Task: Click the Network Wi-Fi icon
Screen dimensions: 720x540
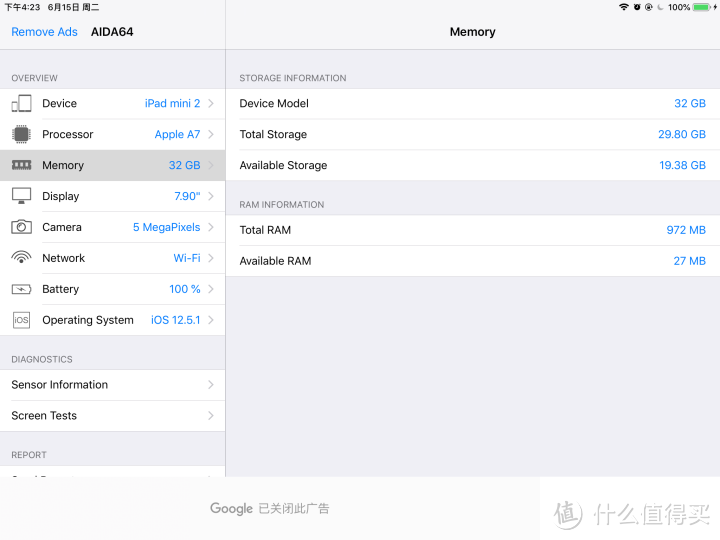Action: [x=21, y=257]
